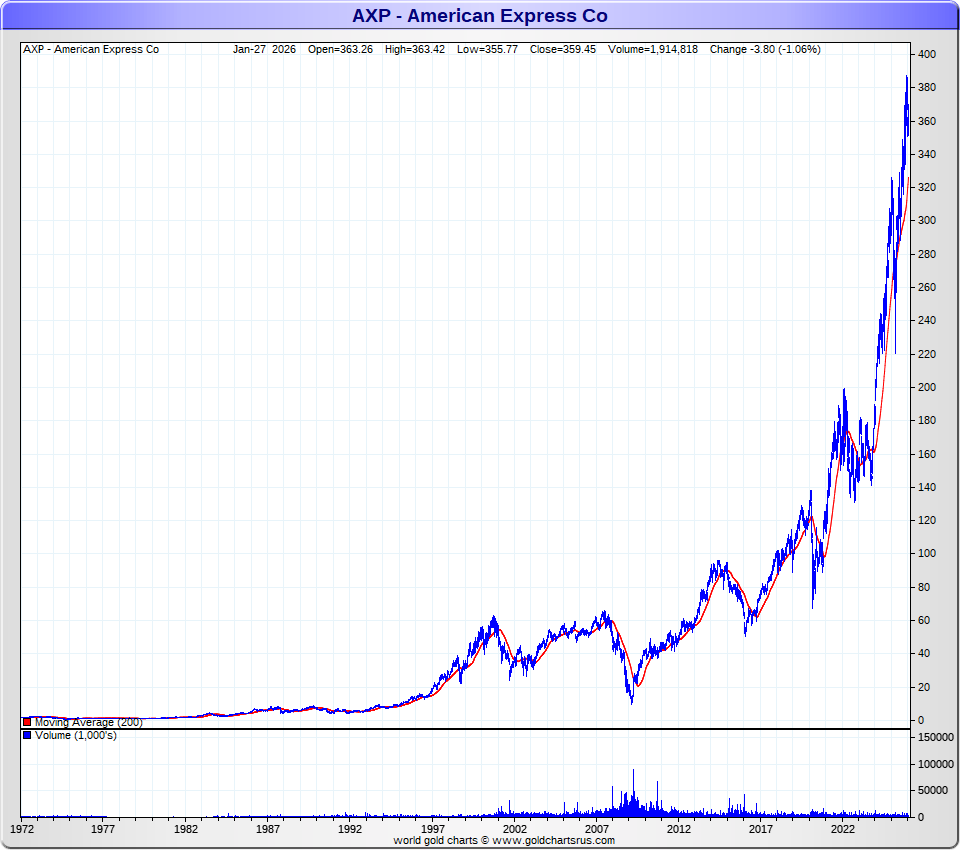960x850 pixels.
Task: Click the "Close=359.45" value
Action: pyautogui.click(x=563, y=49)
